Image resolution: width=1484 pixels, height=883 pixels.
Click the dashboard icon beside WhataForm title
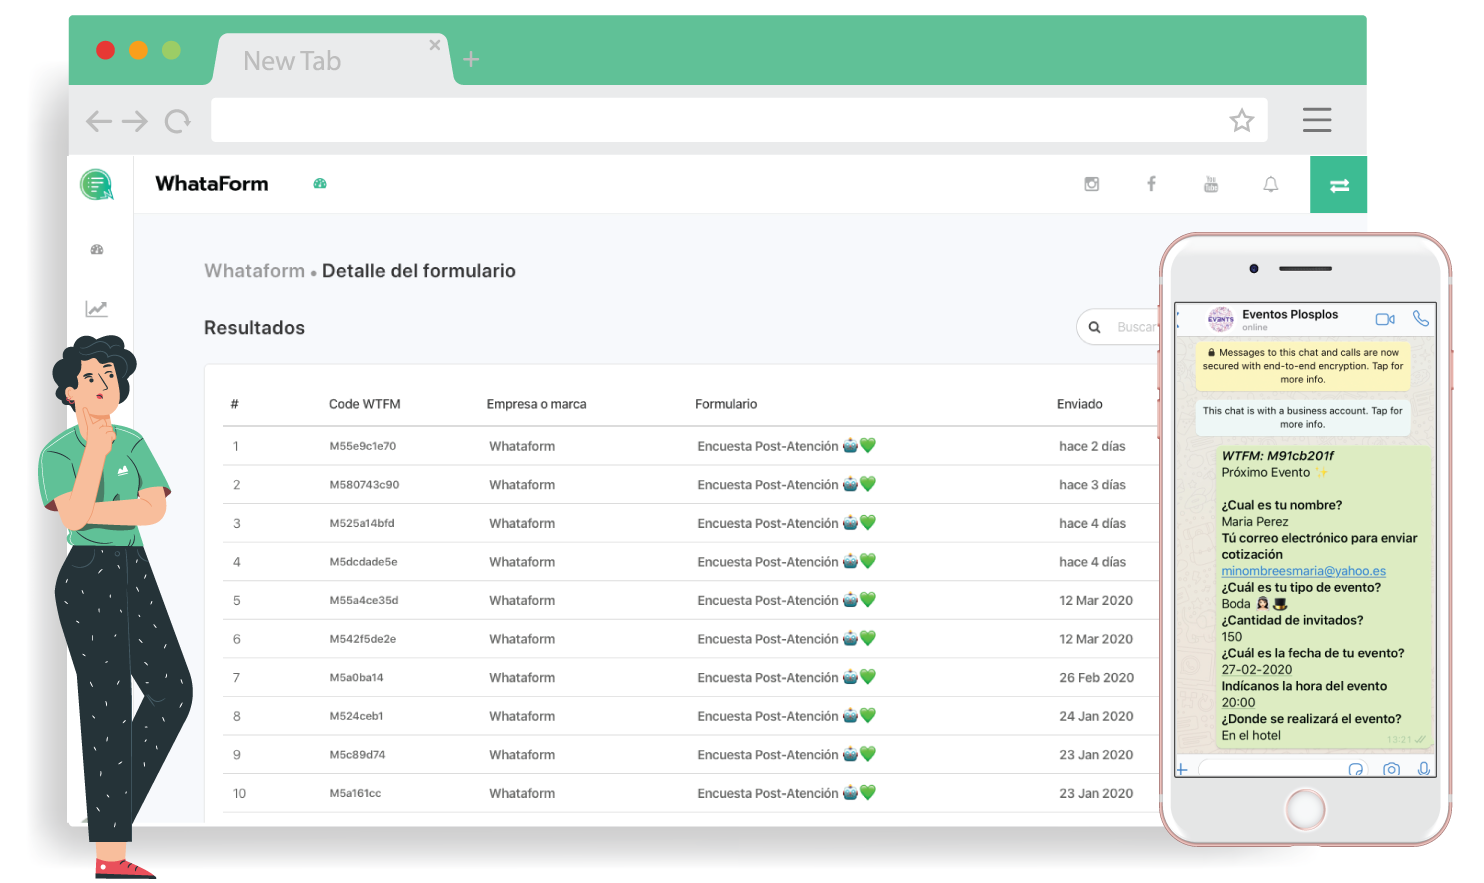click(x=320, y=184)
